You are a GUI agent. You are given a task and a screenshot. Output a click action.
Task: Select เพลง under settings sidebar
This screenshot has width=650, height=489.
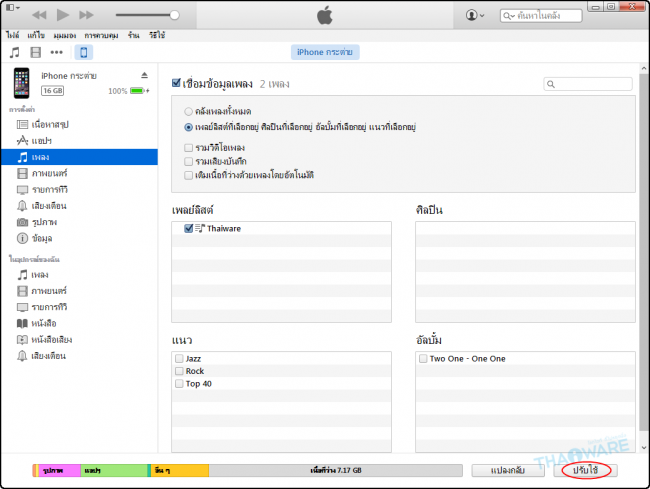coord(79,157)
